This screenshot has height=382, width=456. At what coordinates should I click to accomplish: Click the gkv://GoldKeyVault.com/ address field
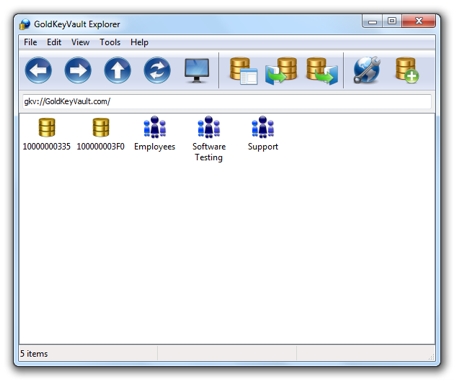[x=227, y=101]
